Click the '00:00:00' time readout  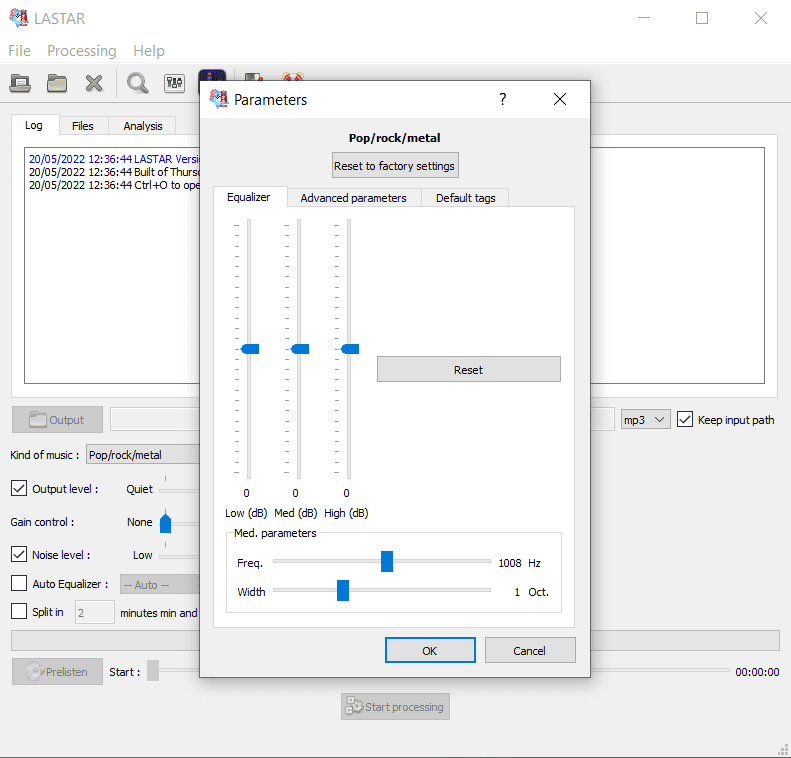(757, 672)
